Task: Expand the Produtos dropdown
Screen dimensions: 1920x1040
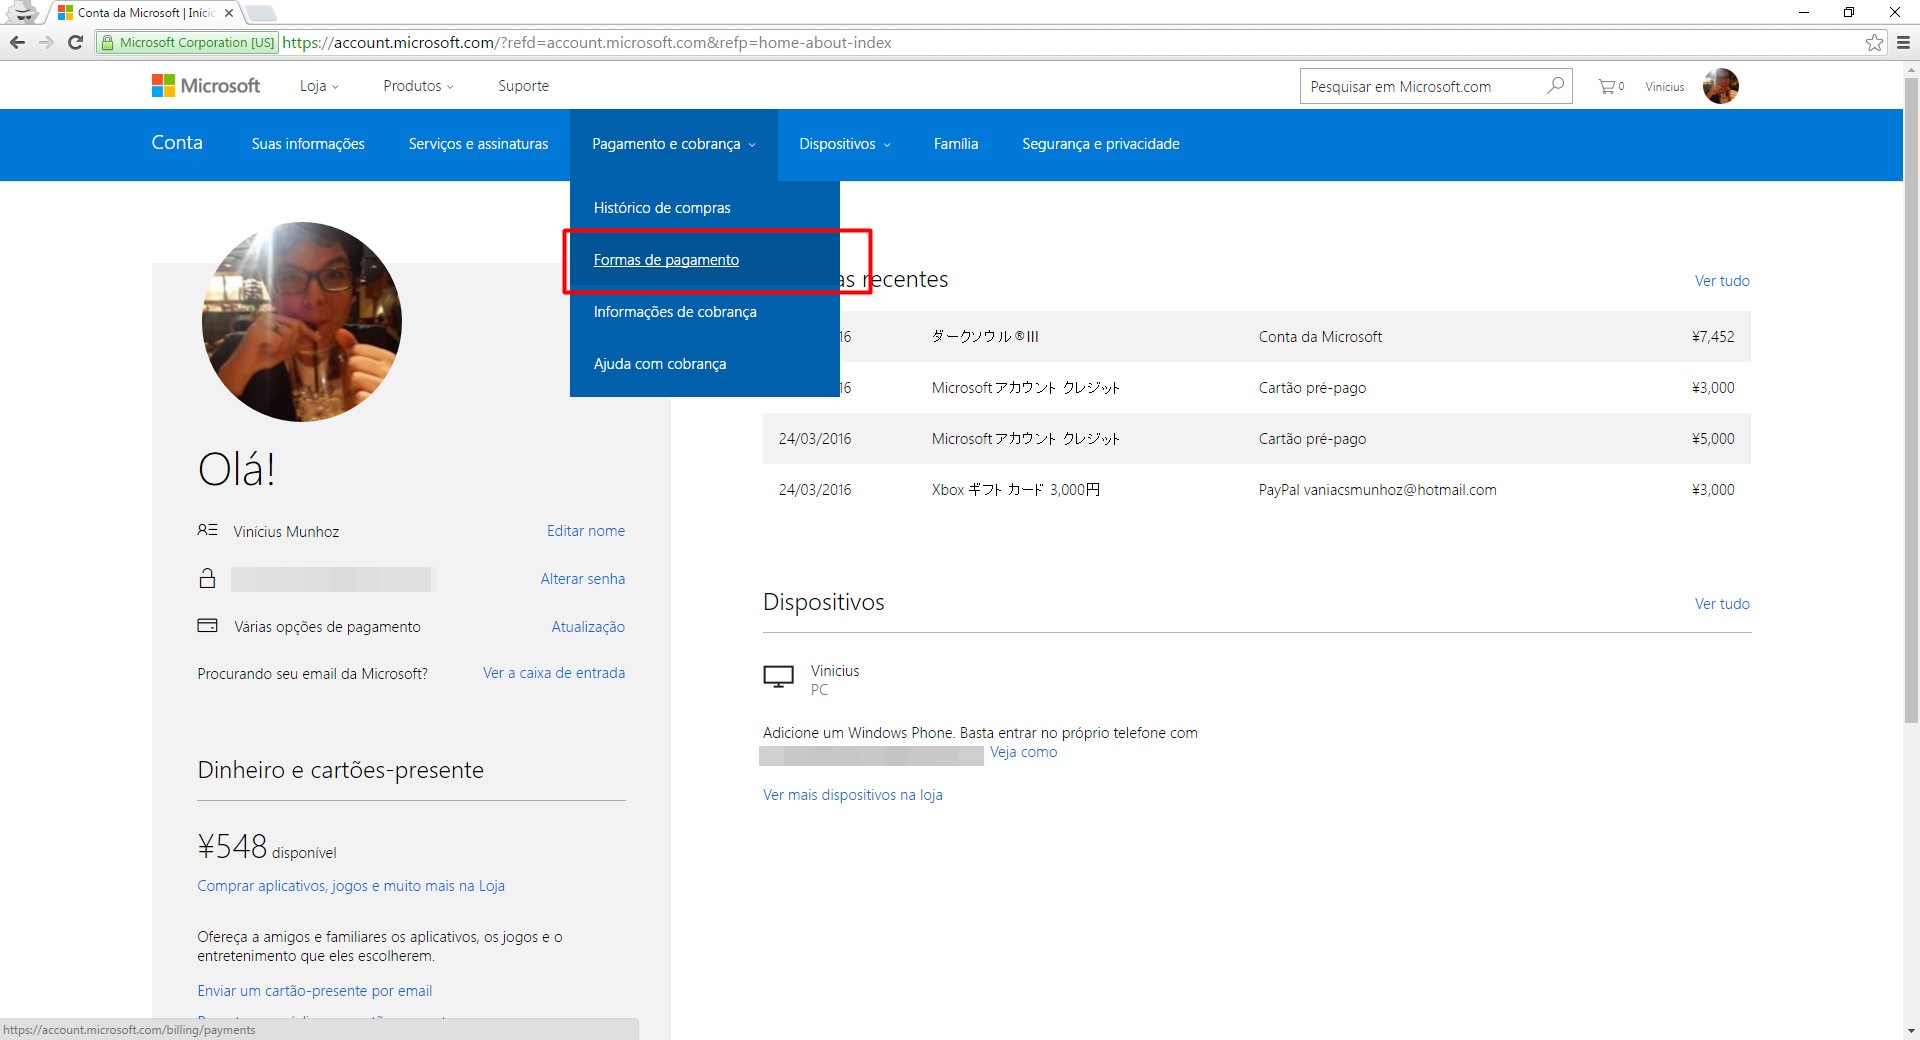Action: pyautogui.click(x=418, y=86)
